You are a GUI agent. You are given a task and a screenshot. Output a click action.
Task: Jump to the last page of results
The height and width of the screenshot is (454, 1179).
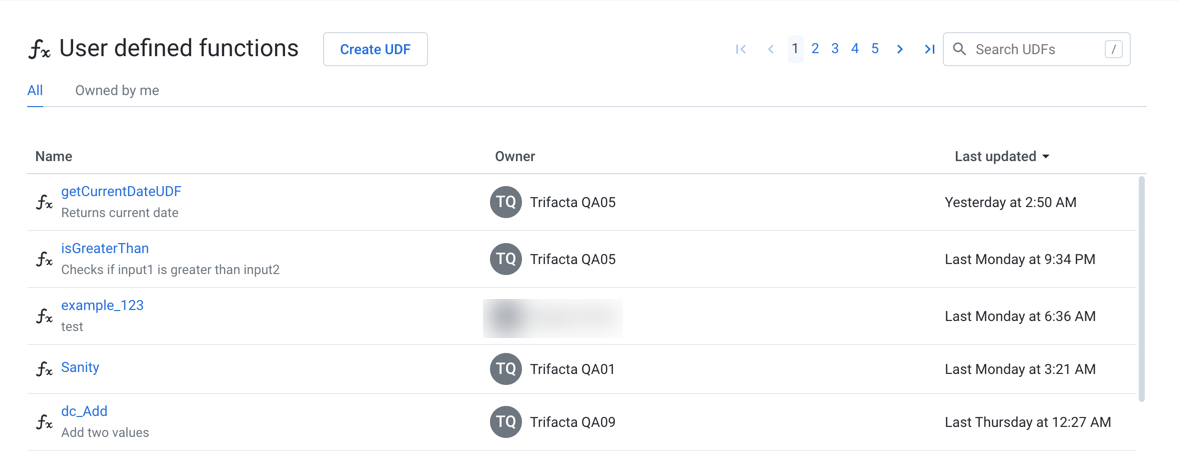coord(929,49)
